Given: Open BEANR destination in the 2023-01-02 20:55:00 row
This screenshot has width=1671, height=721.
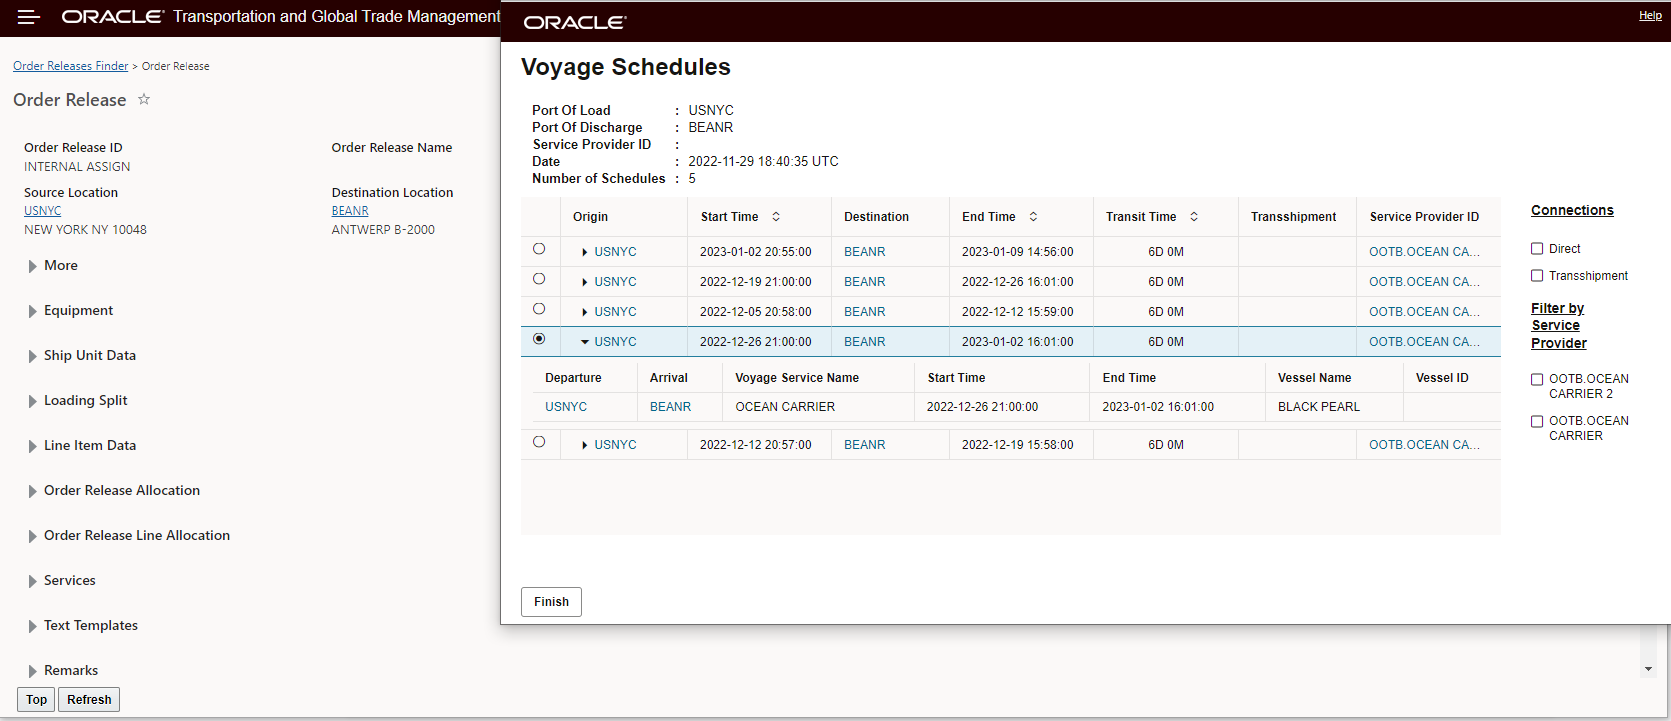Looking at the screenshot, I should click(x=865, y=252).
